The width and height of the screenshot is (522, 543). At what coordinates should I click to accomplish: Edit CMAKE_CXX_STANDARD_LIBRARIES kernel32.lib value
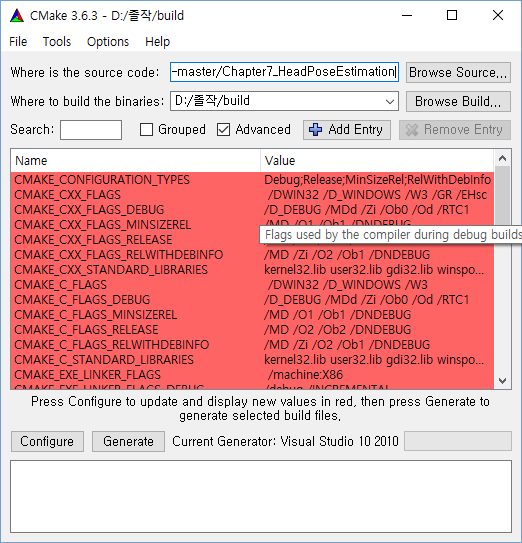tap(377, 270)
